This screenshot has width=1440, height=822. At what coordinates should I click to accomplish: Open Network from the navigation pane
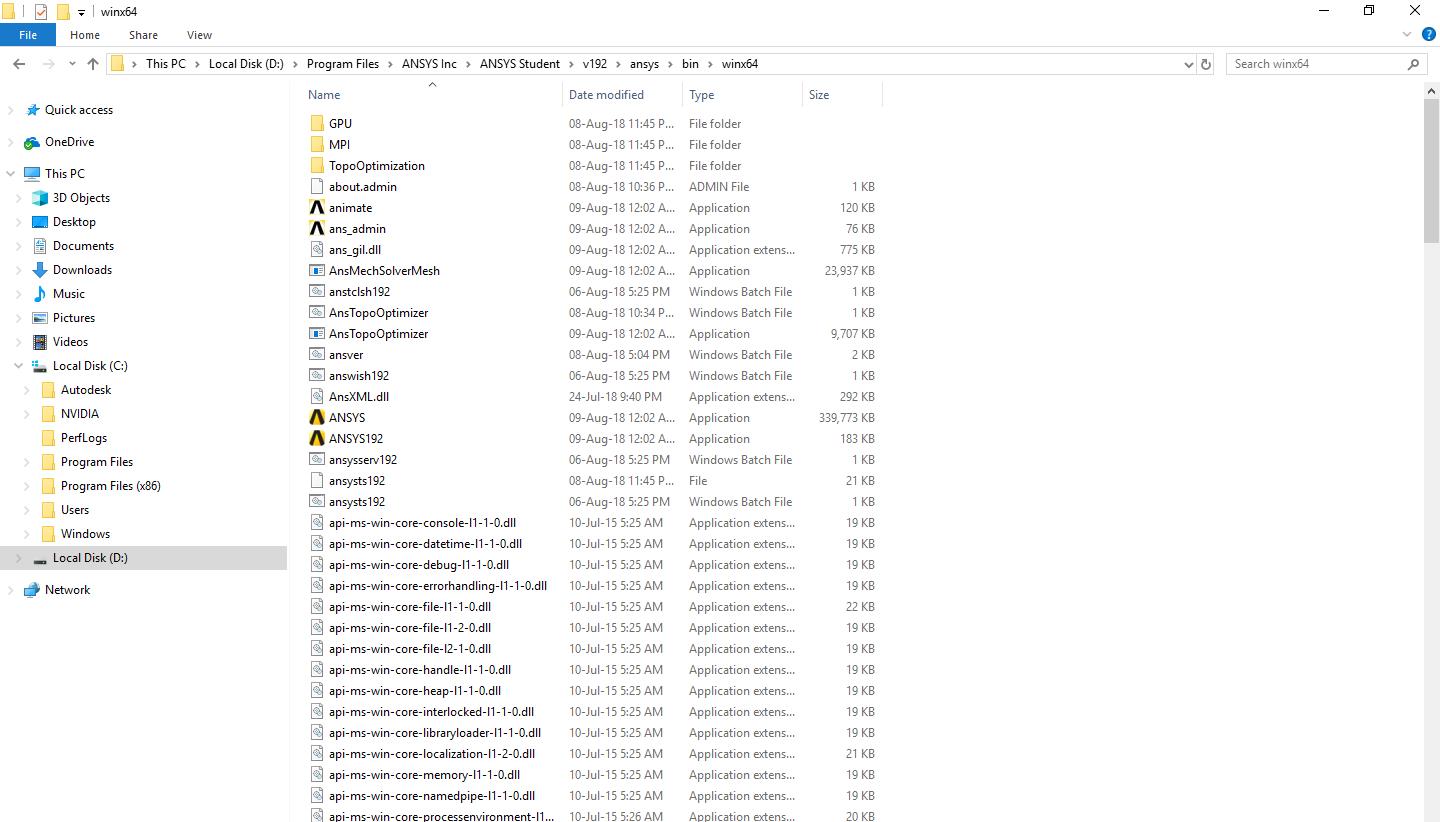(68, 589)
